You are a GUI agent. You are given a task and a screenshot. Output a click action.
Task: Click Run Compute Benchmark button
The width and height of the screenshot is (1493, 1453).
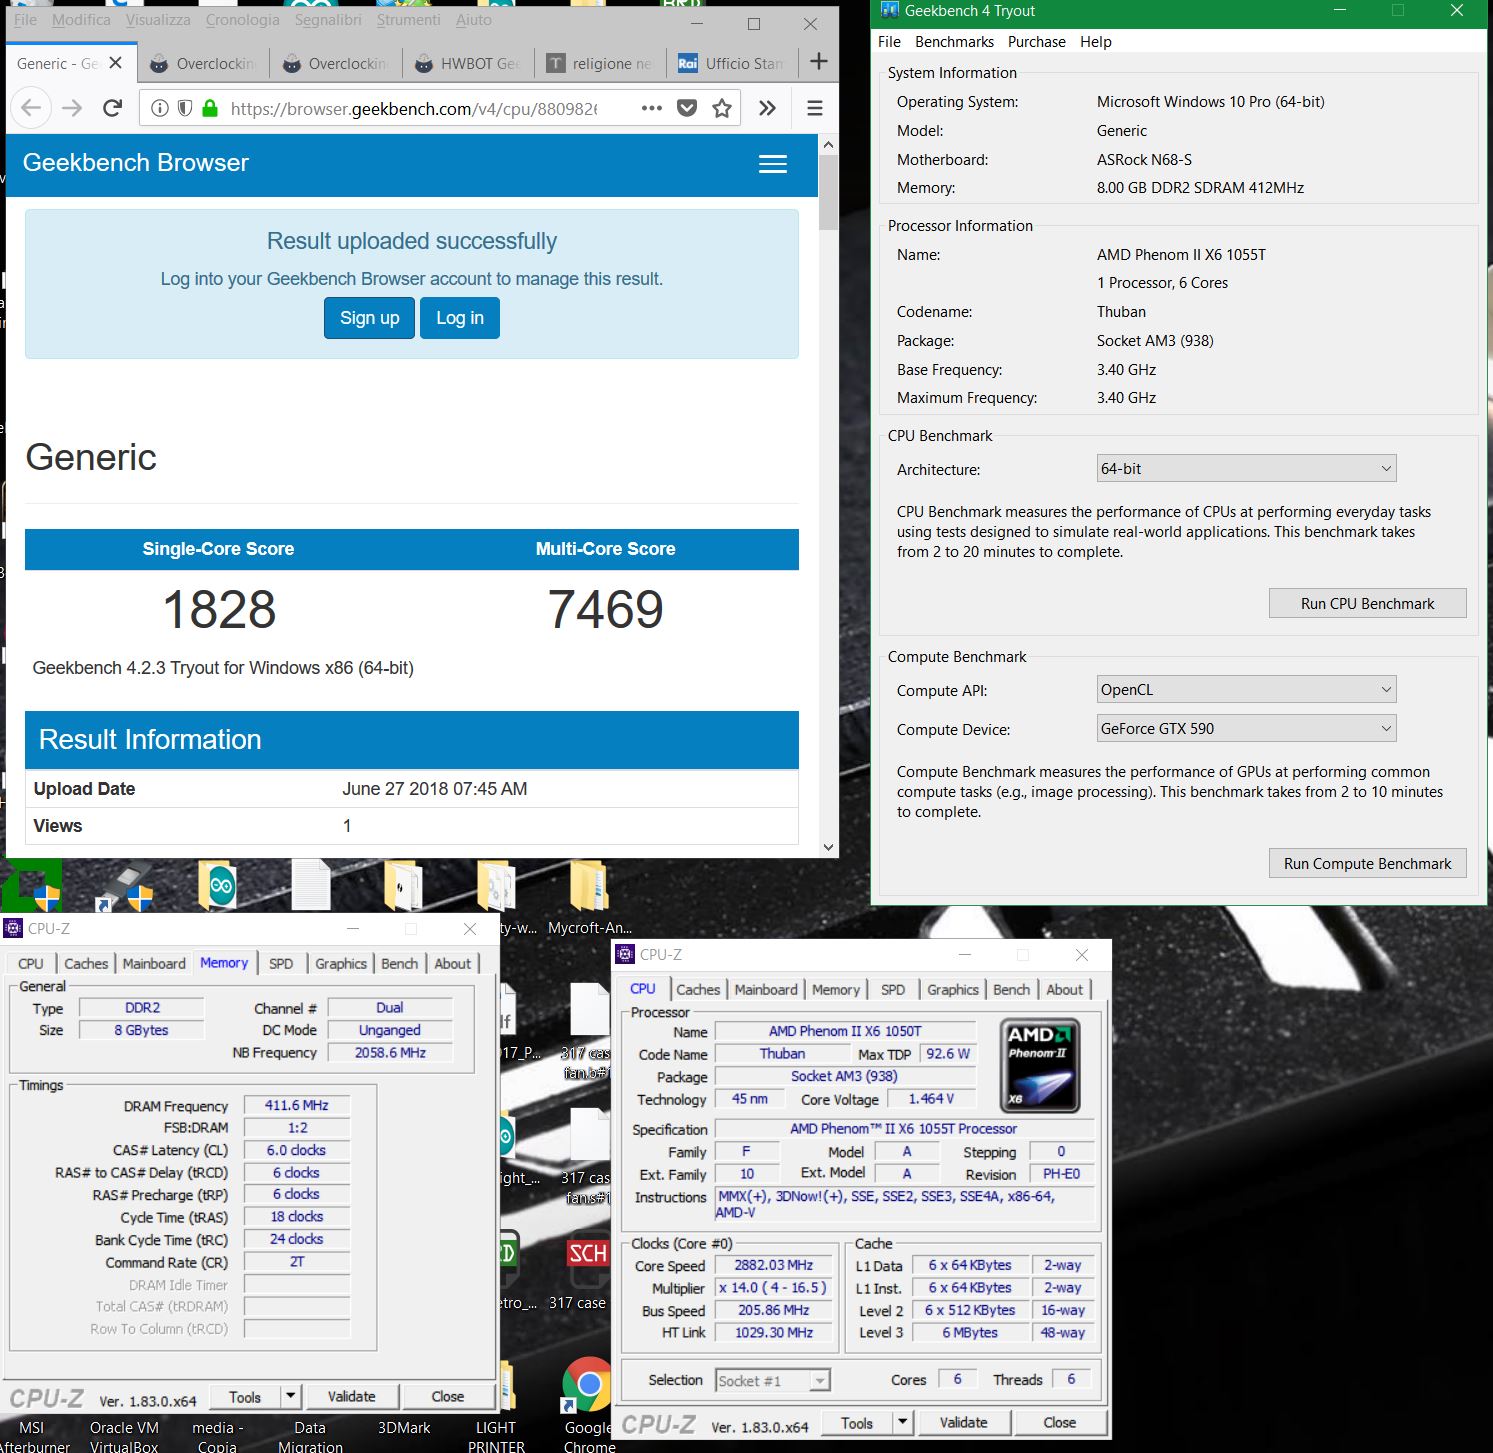(x=1367, y=863)
